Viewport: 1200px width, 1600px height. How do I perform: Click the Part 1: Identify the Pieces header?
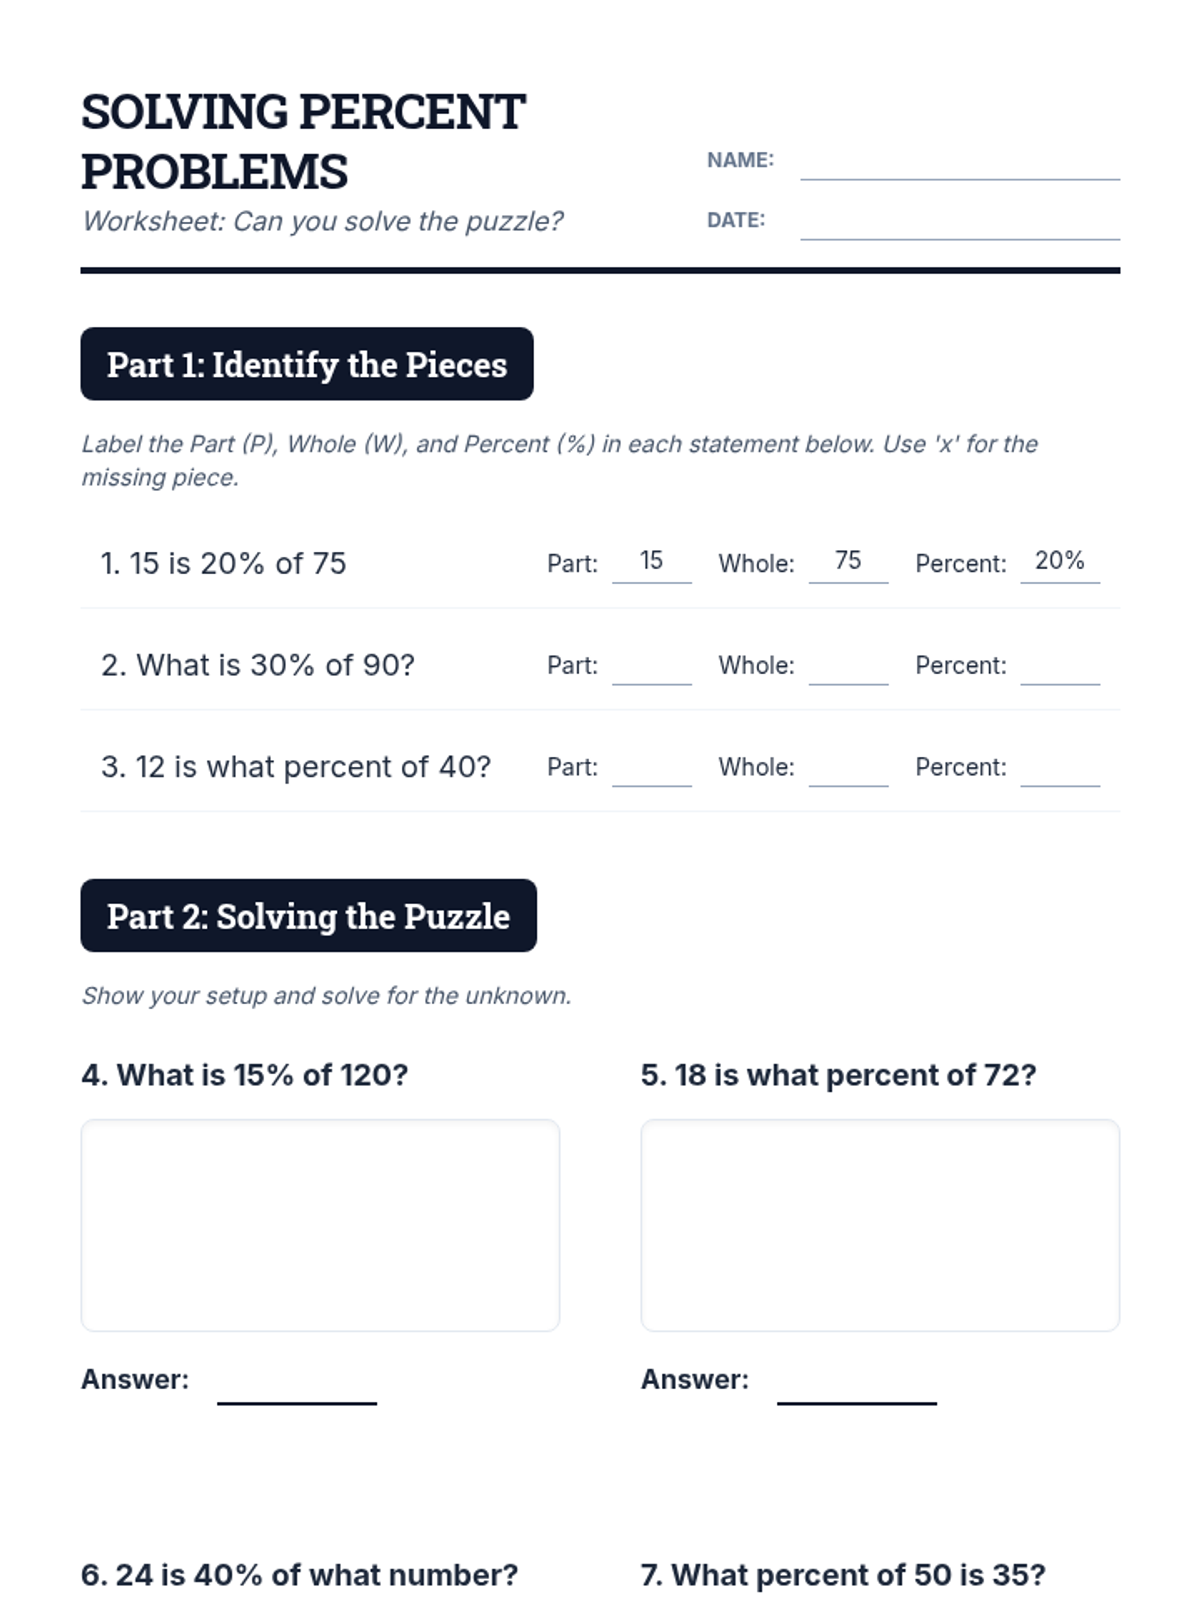pos(306,364)
